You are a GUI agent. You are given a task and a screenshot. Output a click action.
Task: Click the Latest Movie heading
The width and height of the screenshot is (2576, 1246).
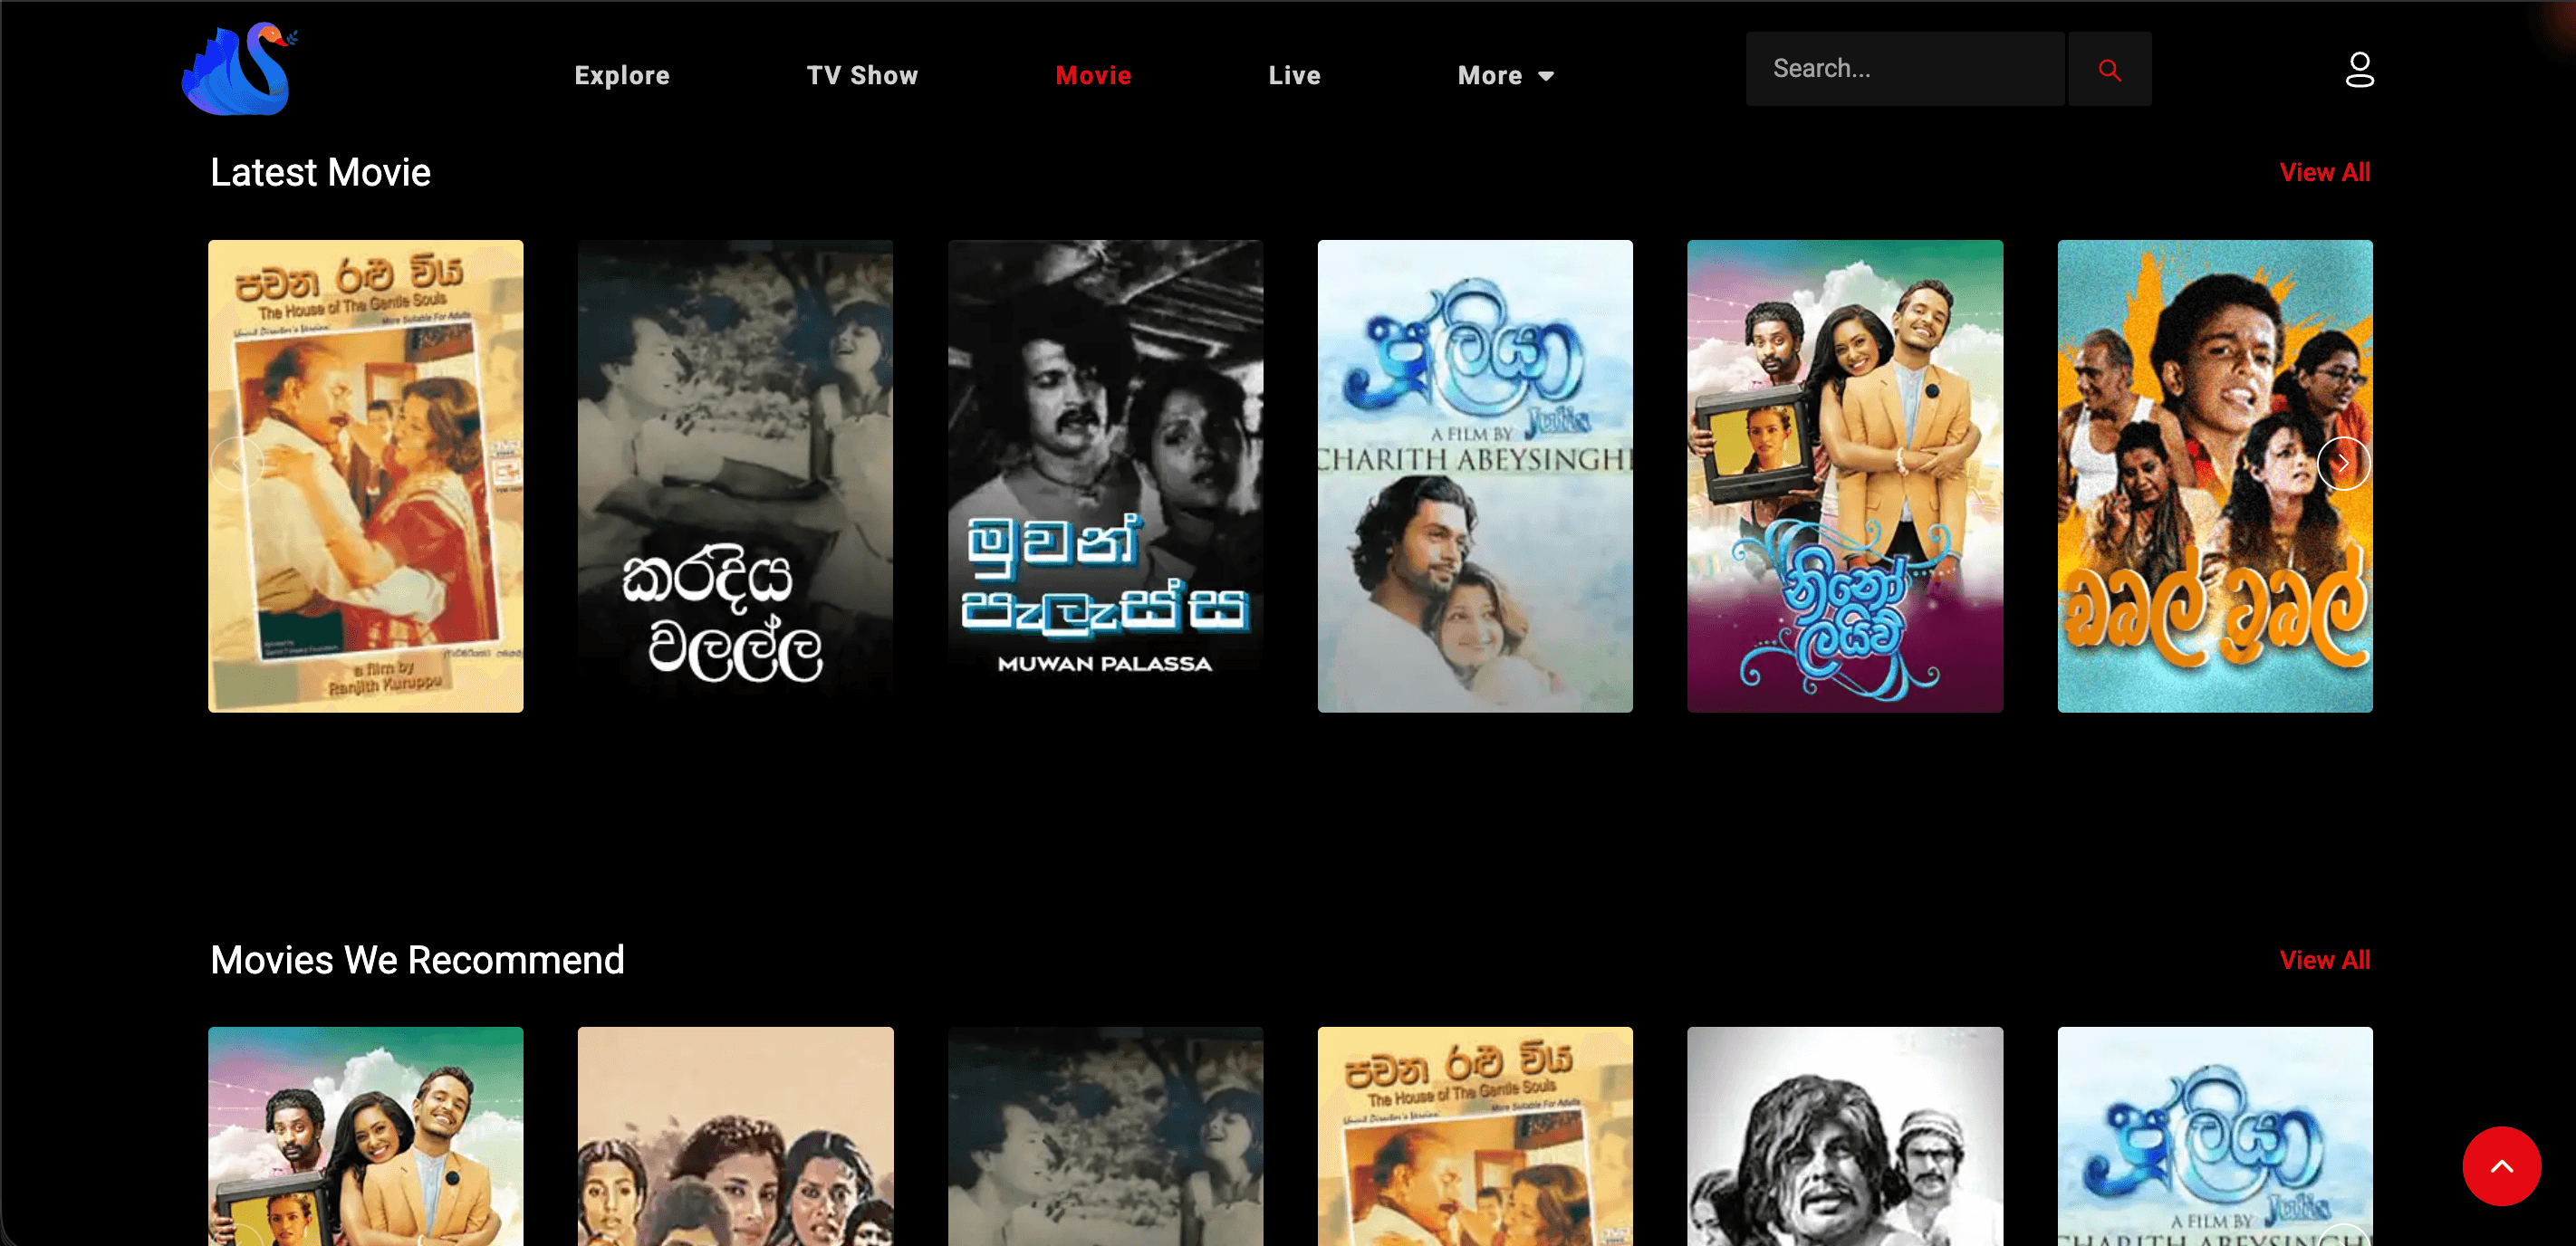tap(320, 172)
